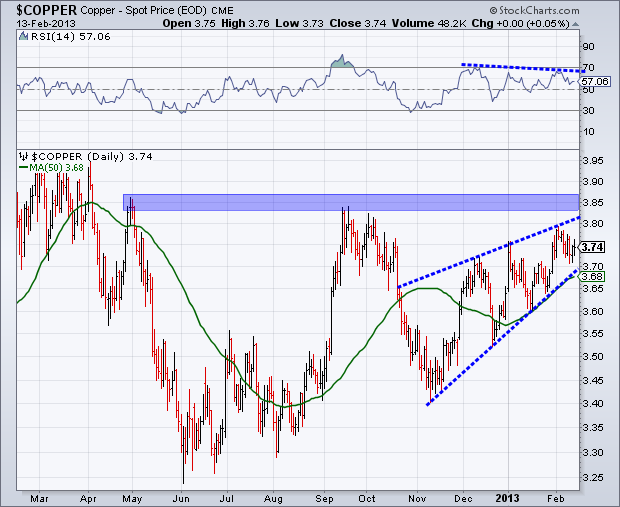The height and width of the screenshot is (507, 620).
Task: Click the RSI(14) 57.06 legend label
Action: pos(70,37)
